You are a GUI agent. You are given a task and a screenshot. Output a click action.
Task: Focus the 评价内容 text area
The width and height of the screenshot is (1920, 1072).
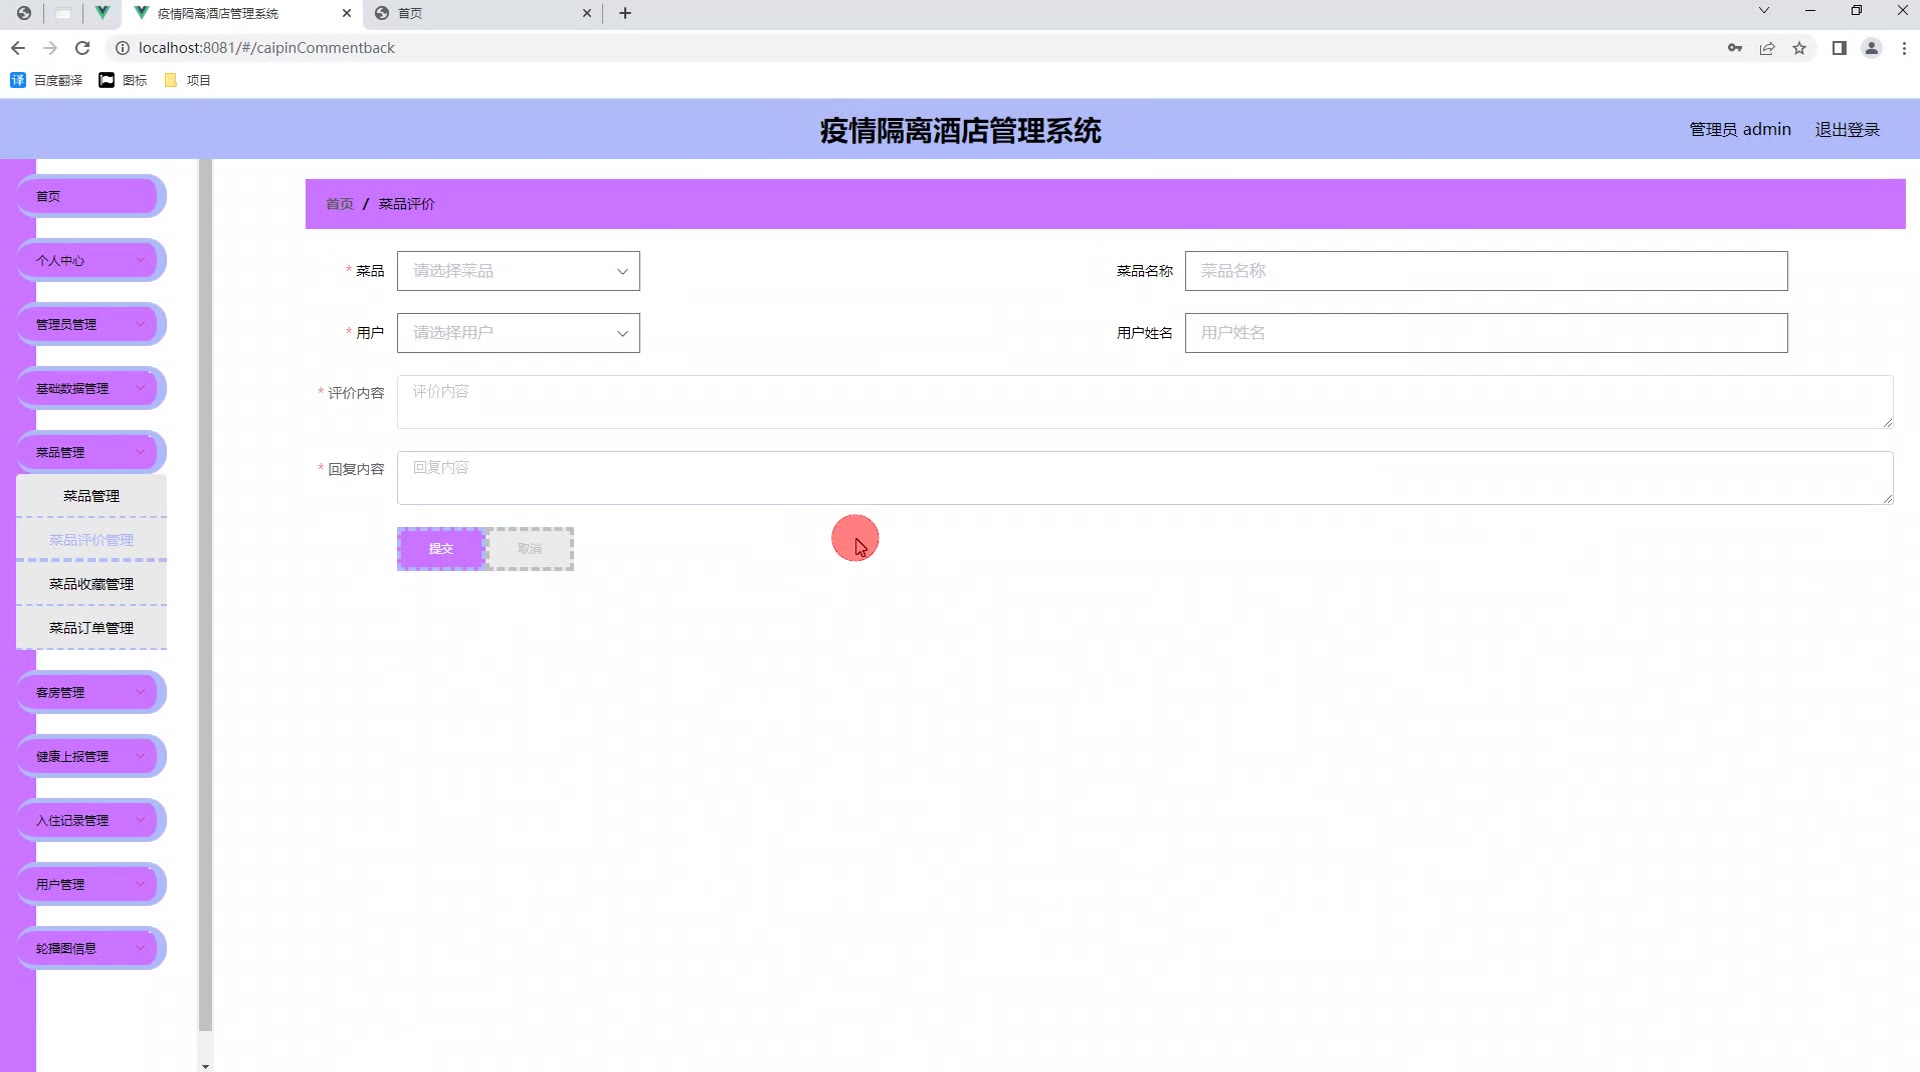[1145, 402]
